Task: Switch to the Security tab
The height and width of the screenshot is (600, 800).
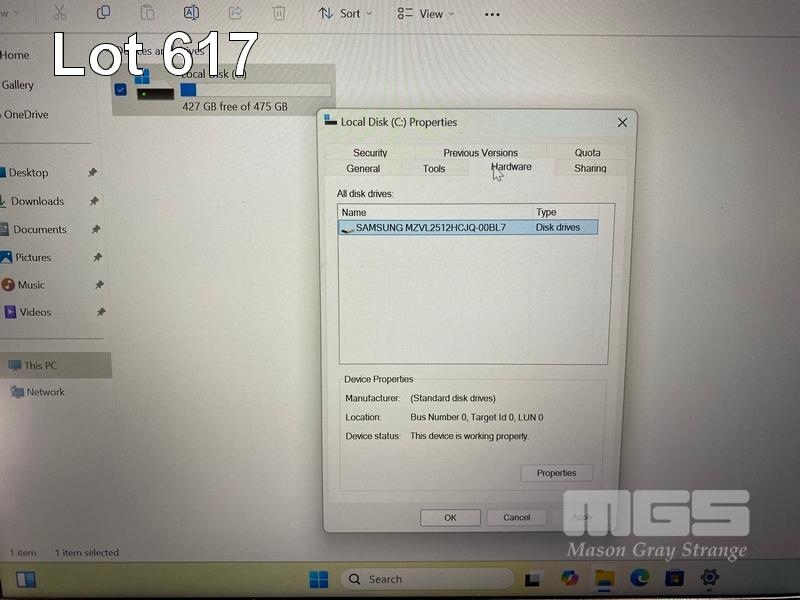Action: [x=370, y=153]
